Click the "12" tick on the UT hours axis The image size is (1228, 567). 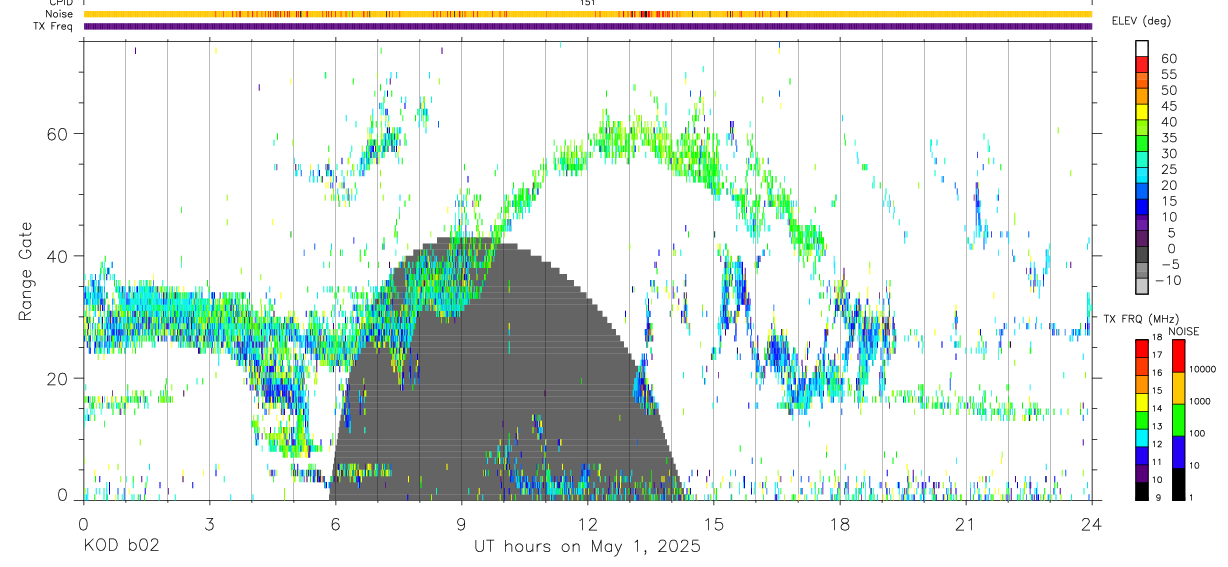[587, 524]
